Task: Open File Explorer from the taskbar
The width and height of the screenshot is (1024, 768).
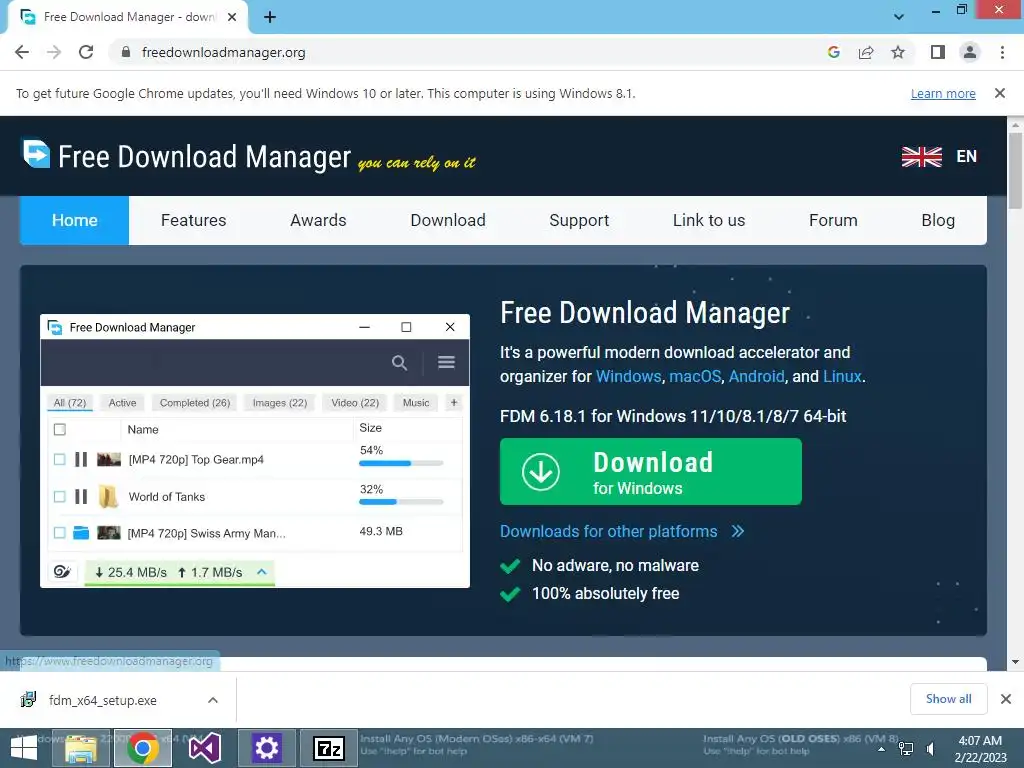Action: [x=81, y=748]
